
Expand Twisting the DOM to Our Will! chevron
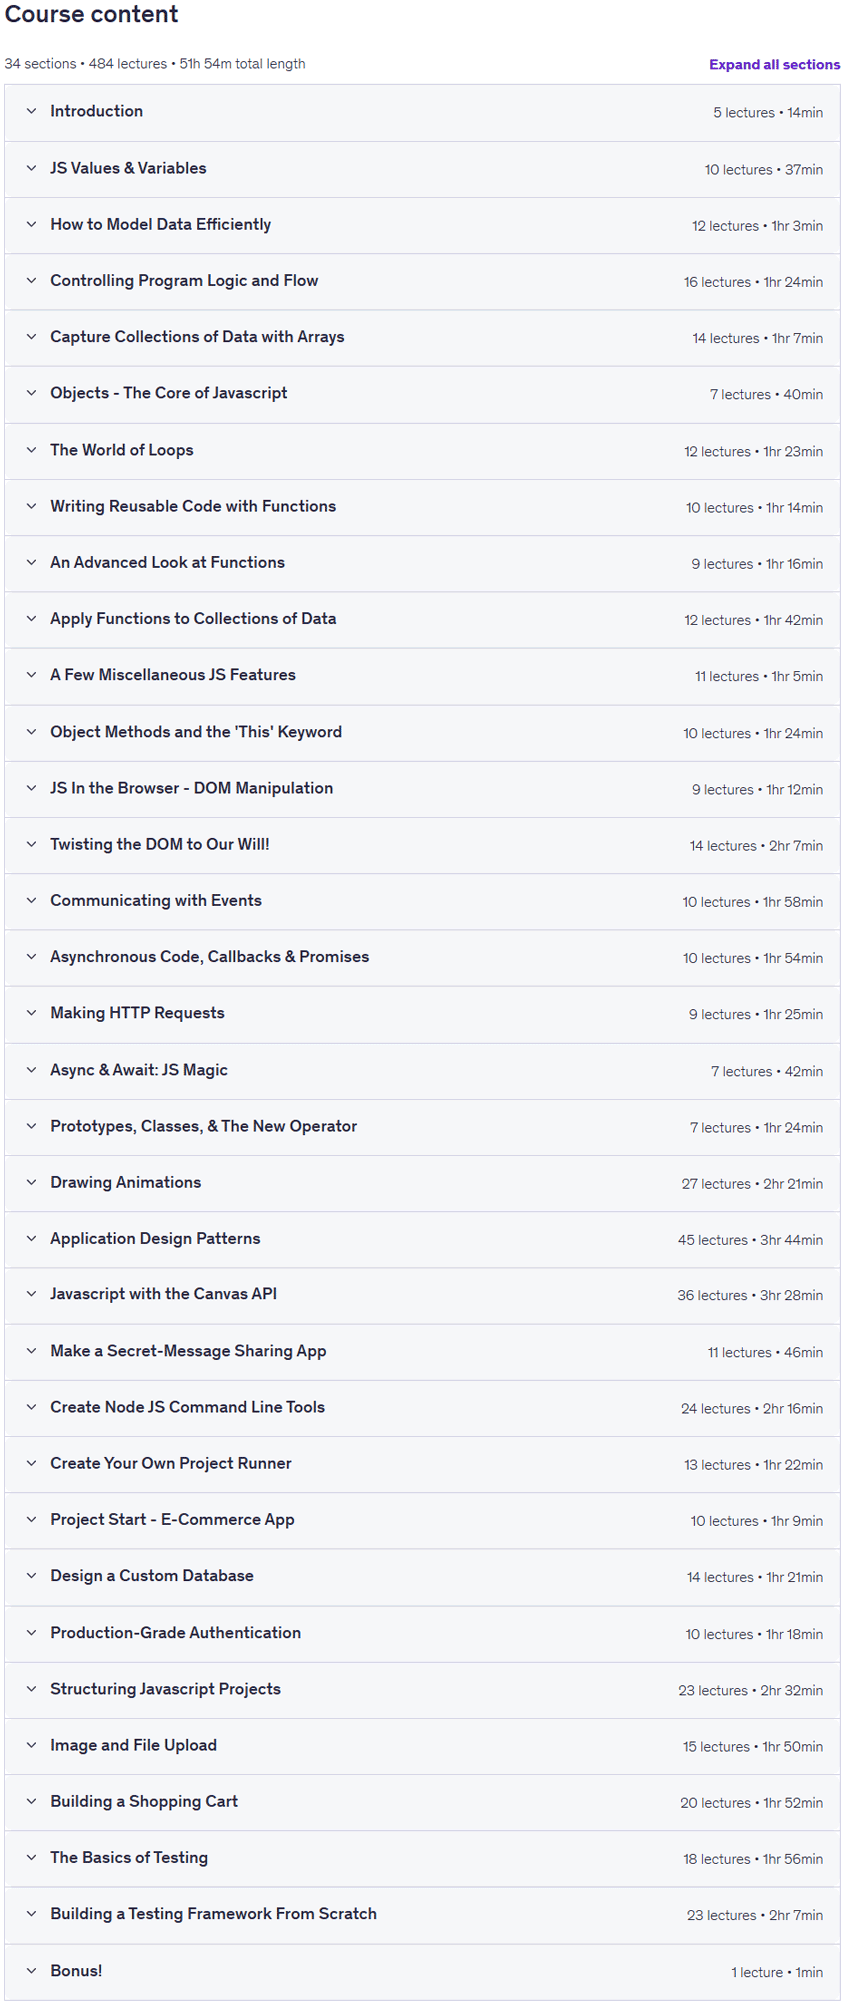pos(31,844)
